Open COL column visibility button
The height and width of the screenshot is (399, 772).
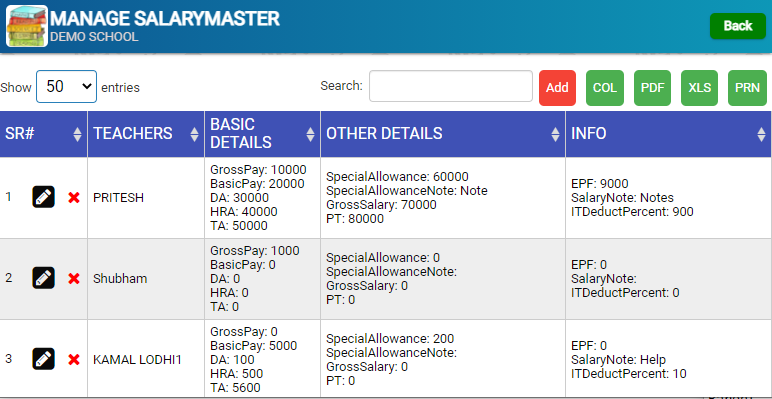click(605, 88)
